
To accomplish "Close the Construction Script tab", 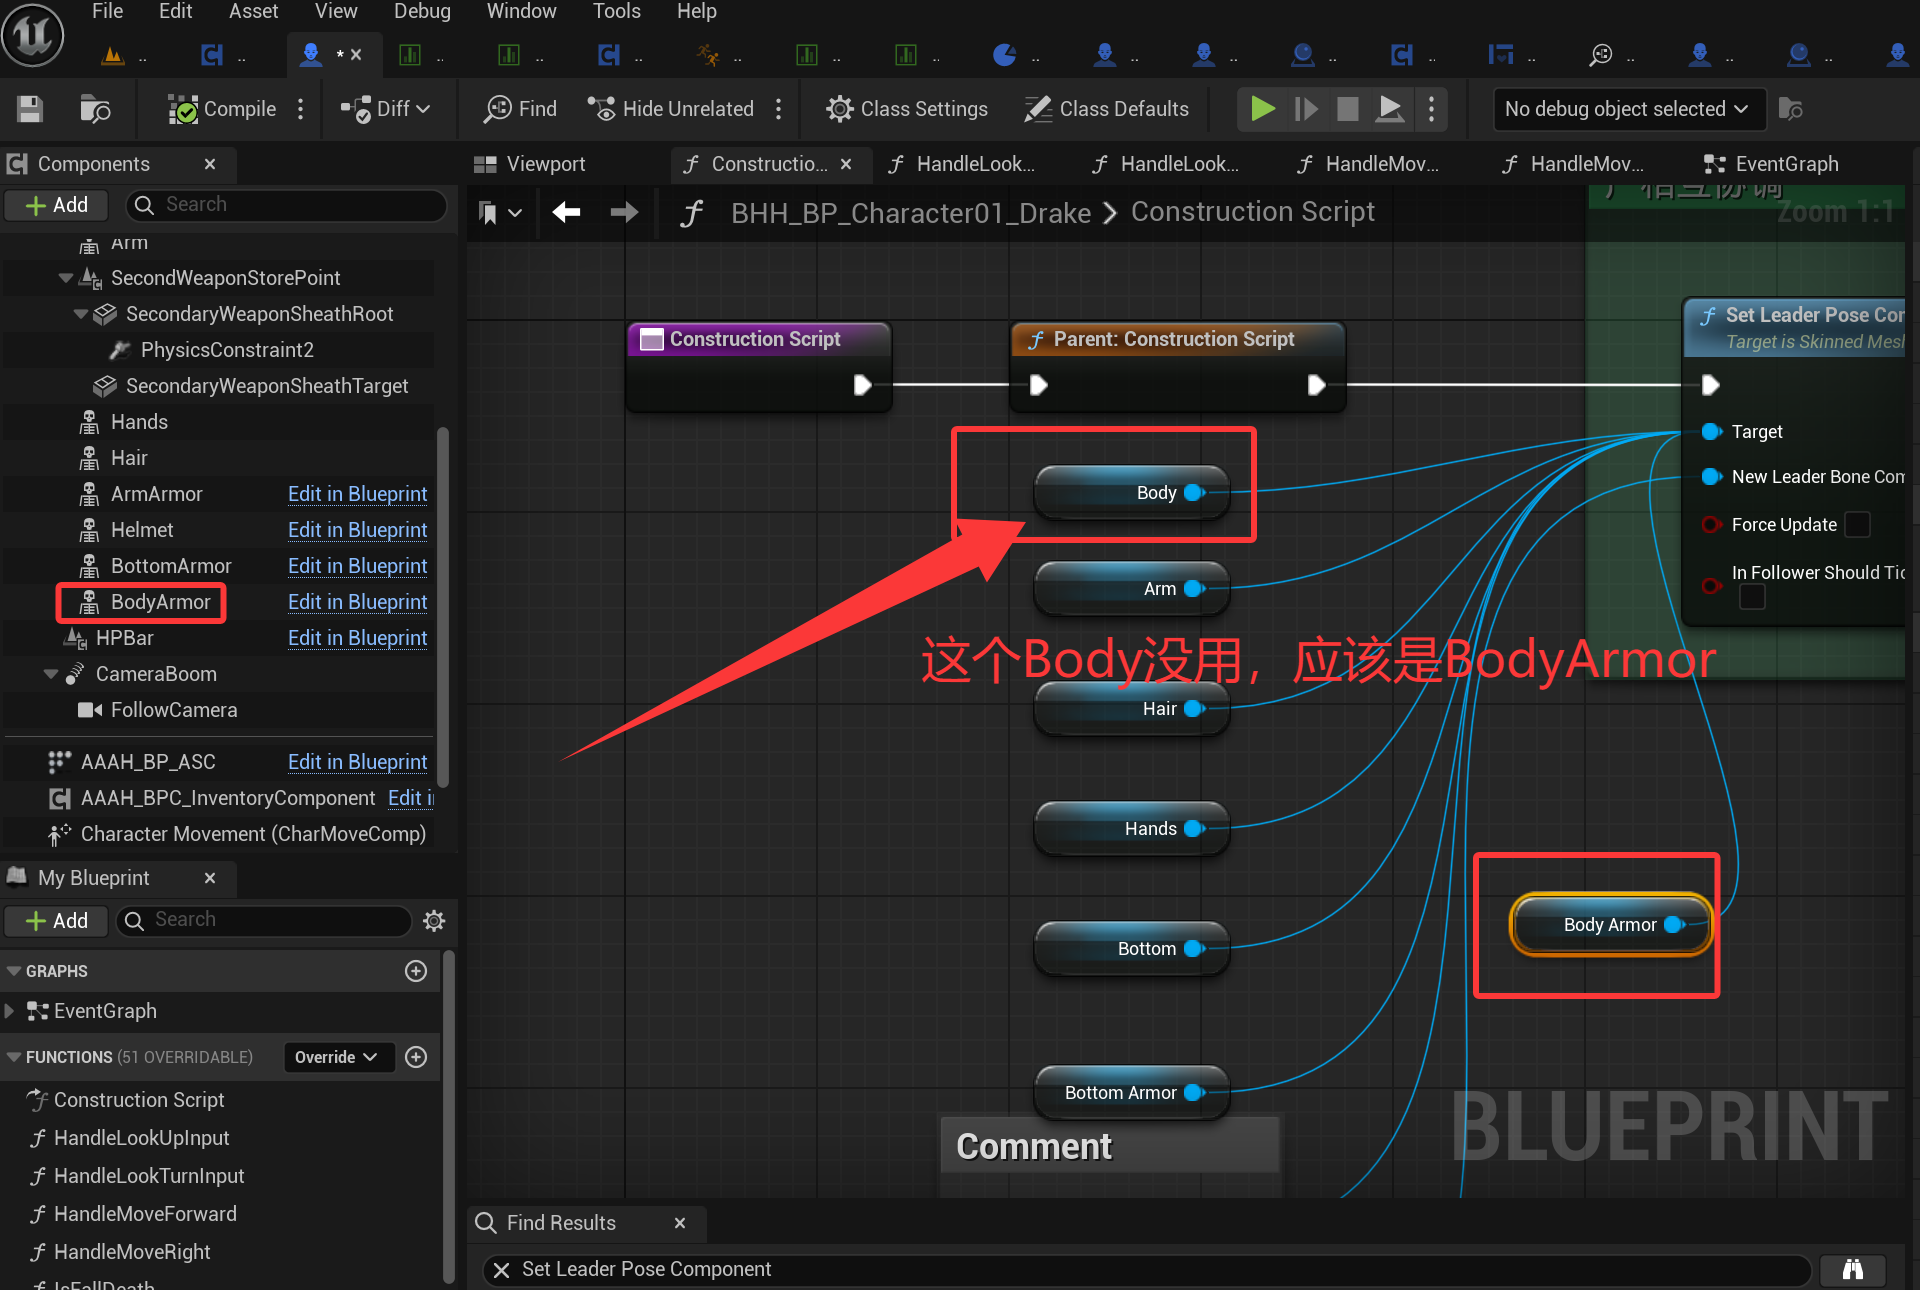I will (846, 164).
